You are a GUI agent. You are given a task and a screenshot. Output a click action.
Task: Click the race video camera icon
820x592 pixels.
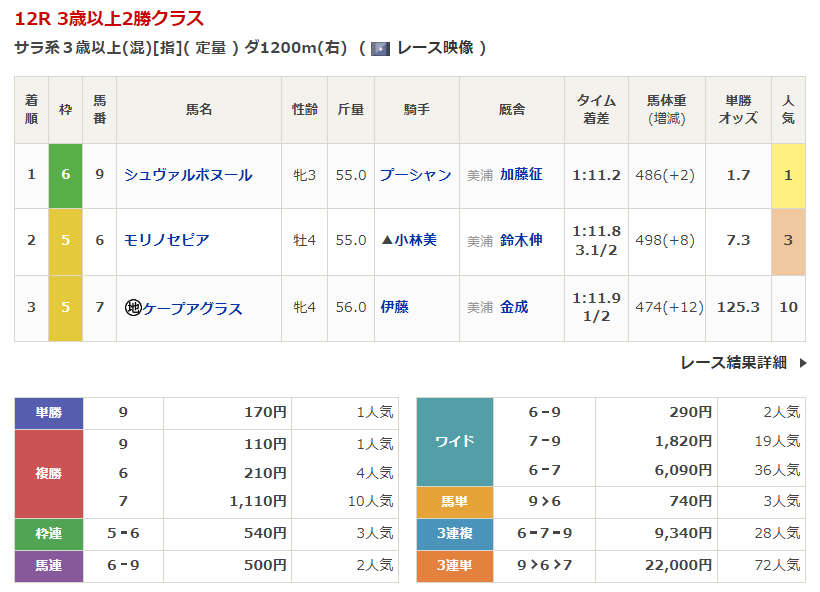(x=380, y=48)
